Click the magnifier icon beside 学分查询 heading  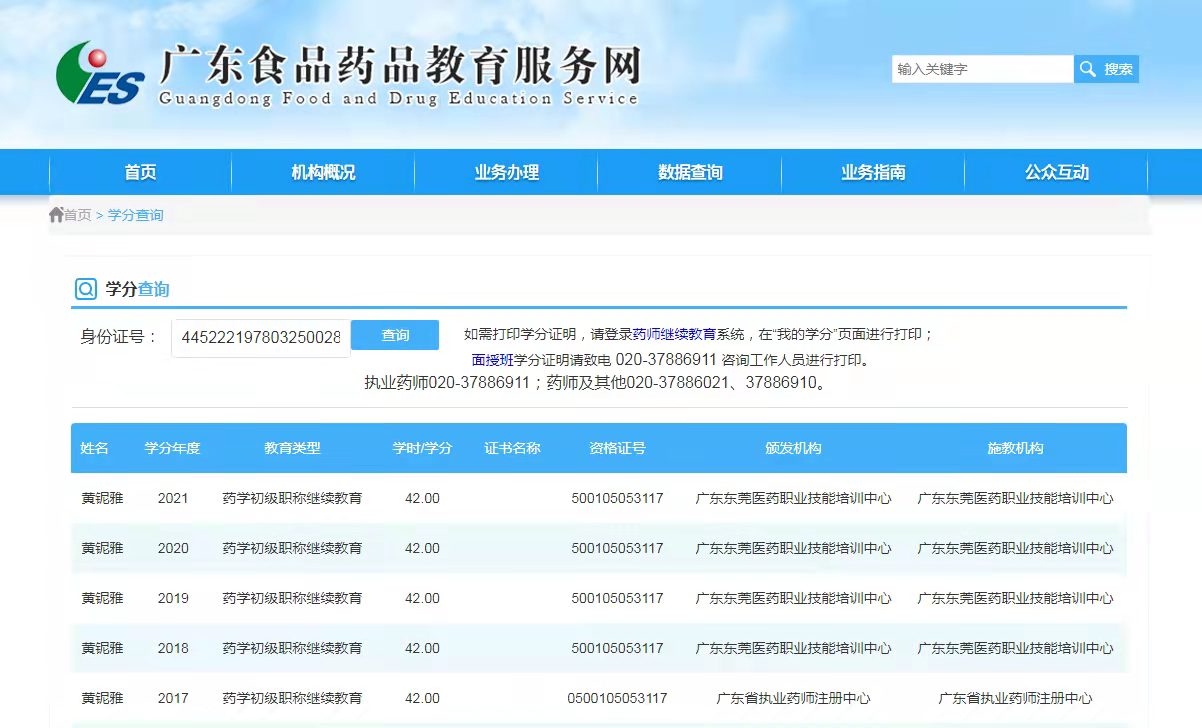(86, 289)
